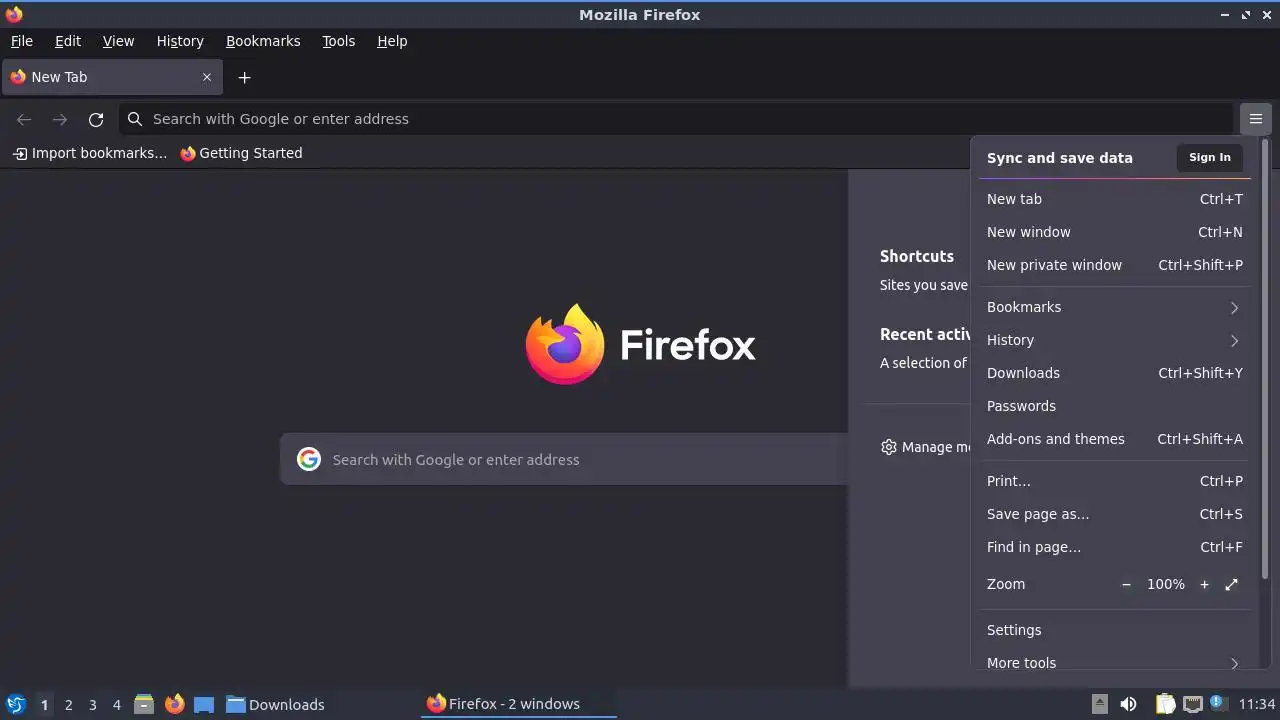Open the Tools menu
The width and height of the screenshot is (1280, 720).
tap(338, 41)
